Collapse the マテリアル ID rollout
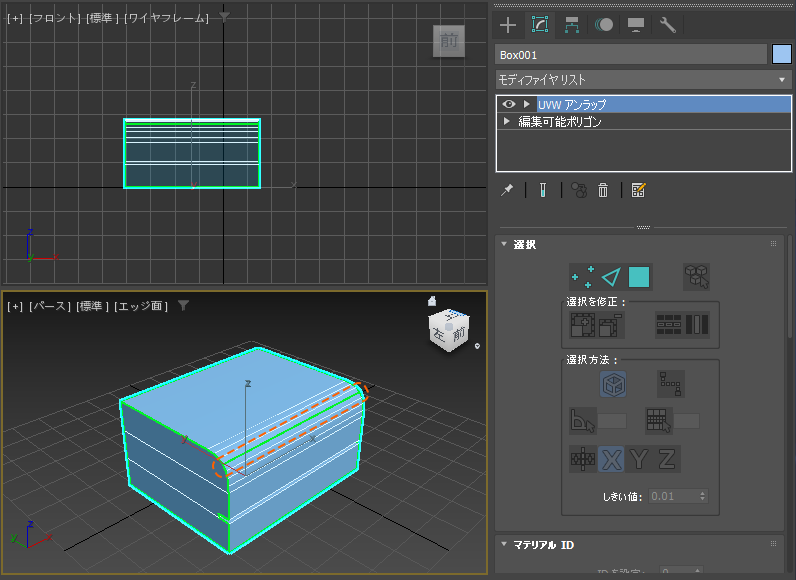 tap(504, 544)
